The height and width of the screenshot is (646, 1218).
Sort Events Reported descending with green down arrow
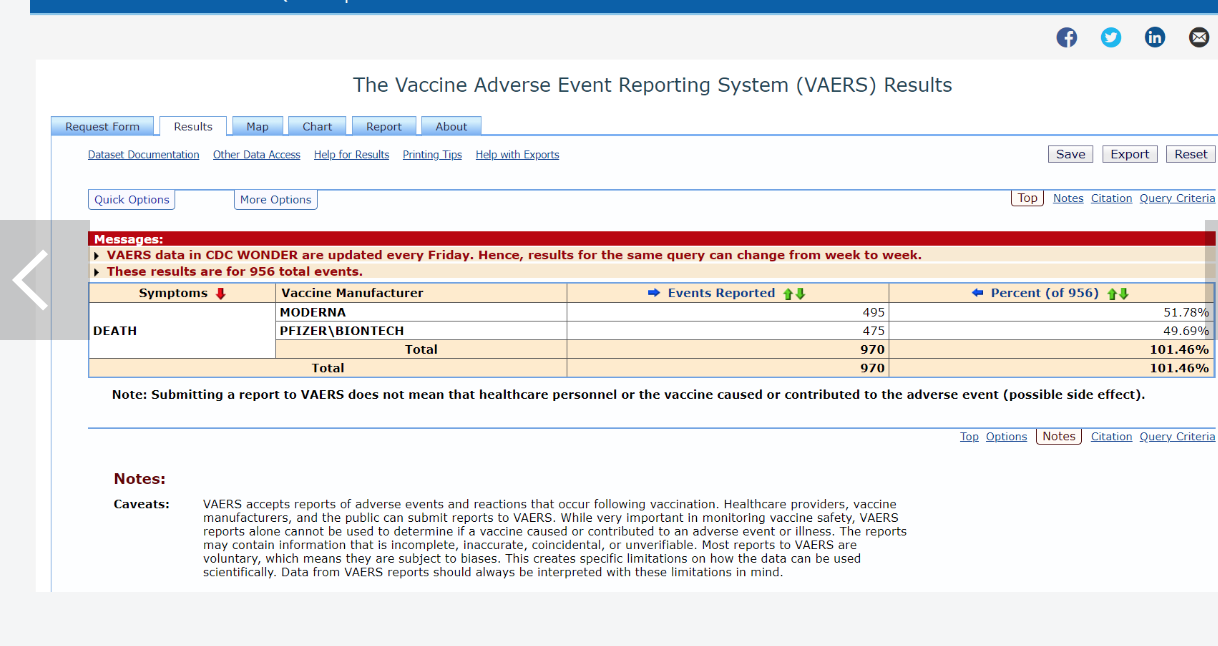point(800,293)
